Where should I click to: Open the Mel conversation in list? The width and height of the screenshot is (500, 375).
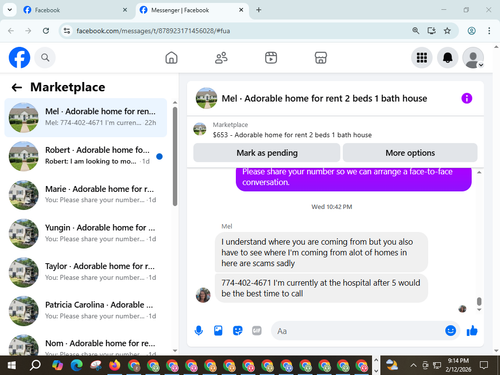click(x=86, y=117)
